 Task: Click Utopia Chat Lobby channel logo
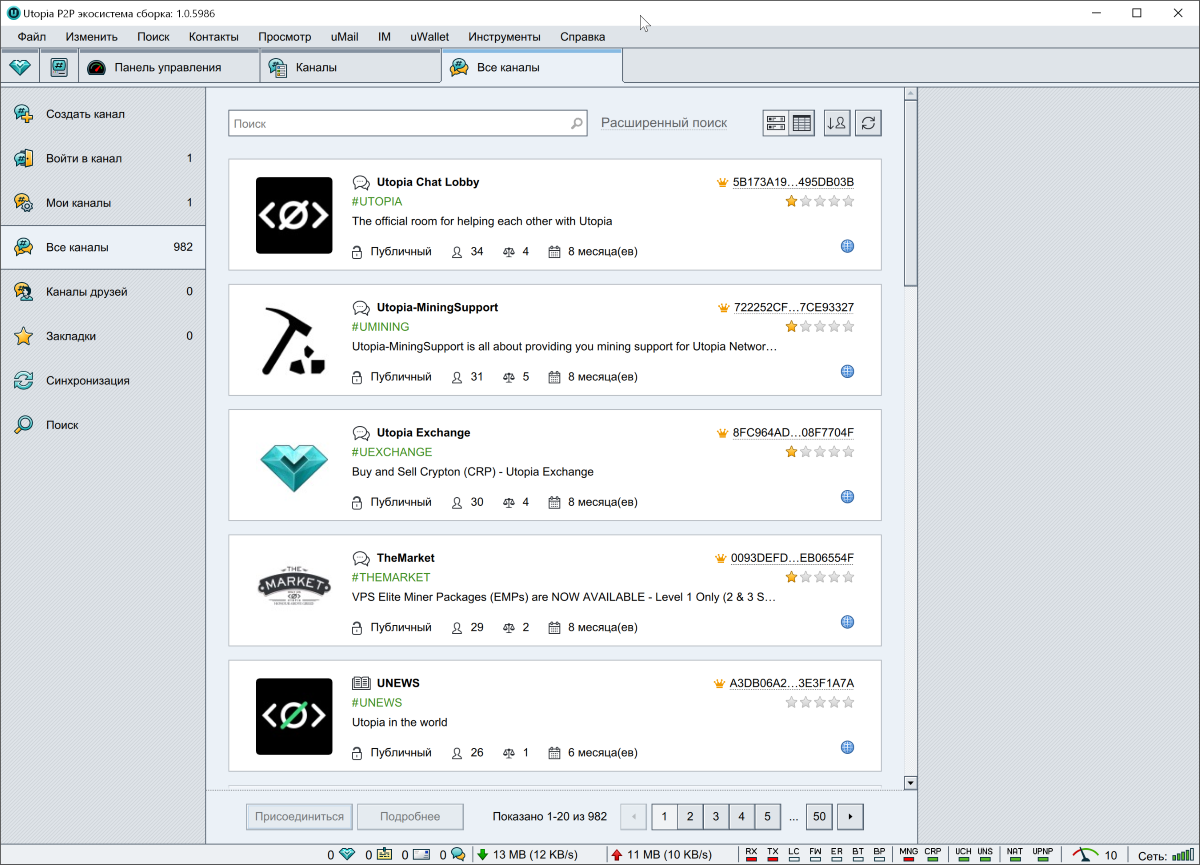294,215
